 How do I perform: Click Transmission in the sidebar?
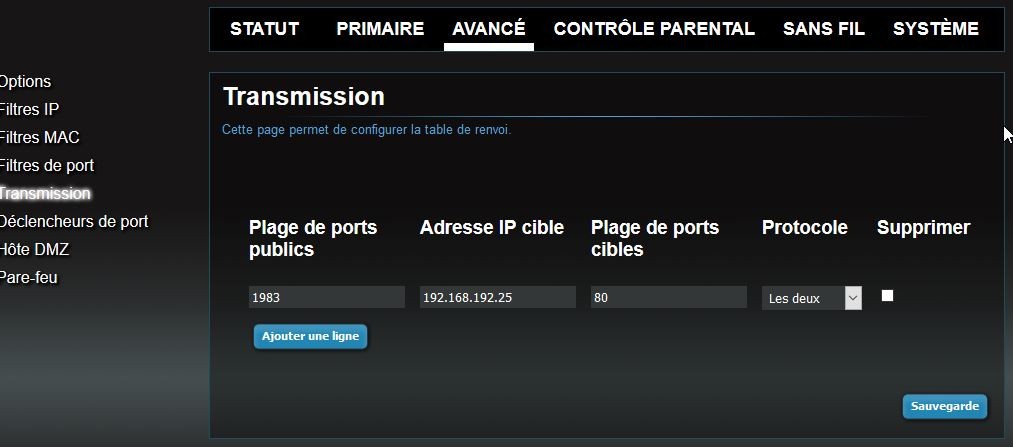(45, 194)
